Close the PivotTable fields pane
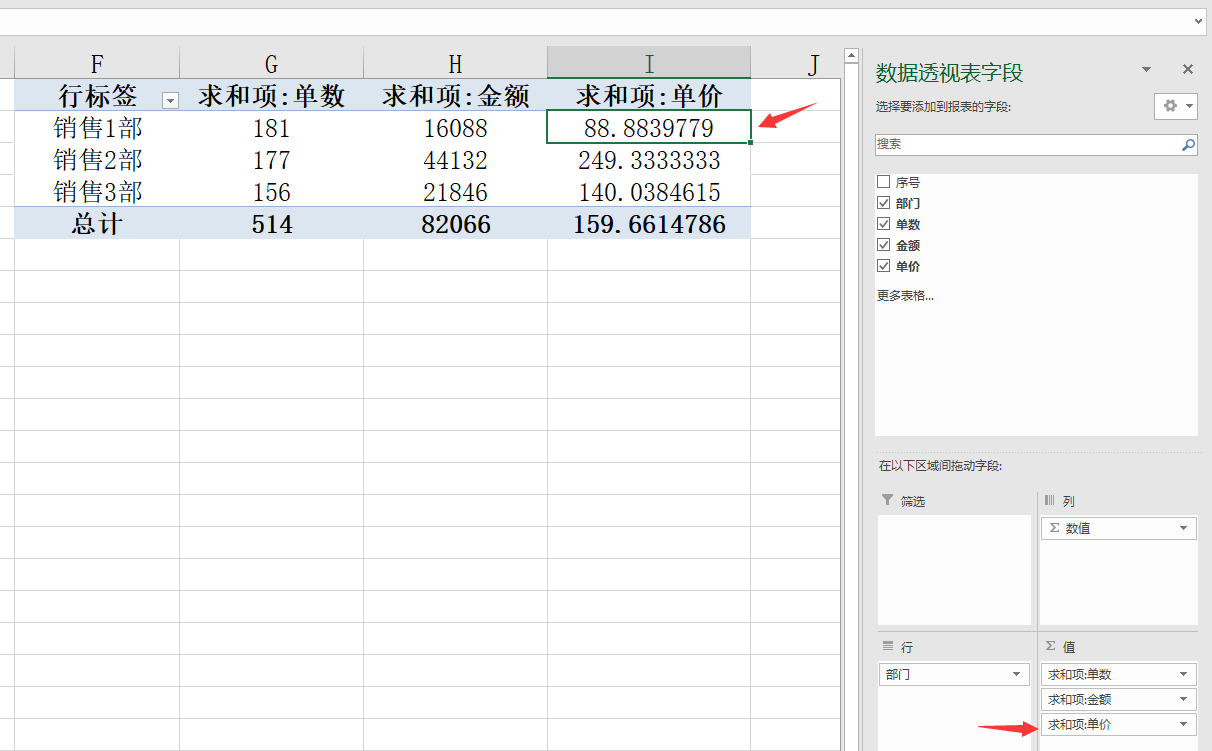Image resolution: width=1212 pixels, height=751 pixels. tap(1188, 69)
